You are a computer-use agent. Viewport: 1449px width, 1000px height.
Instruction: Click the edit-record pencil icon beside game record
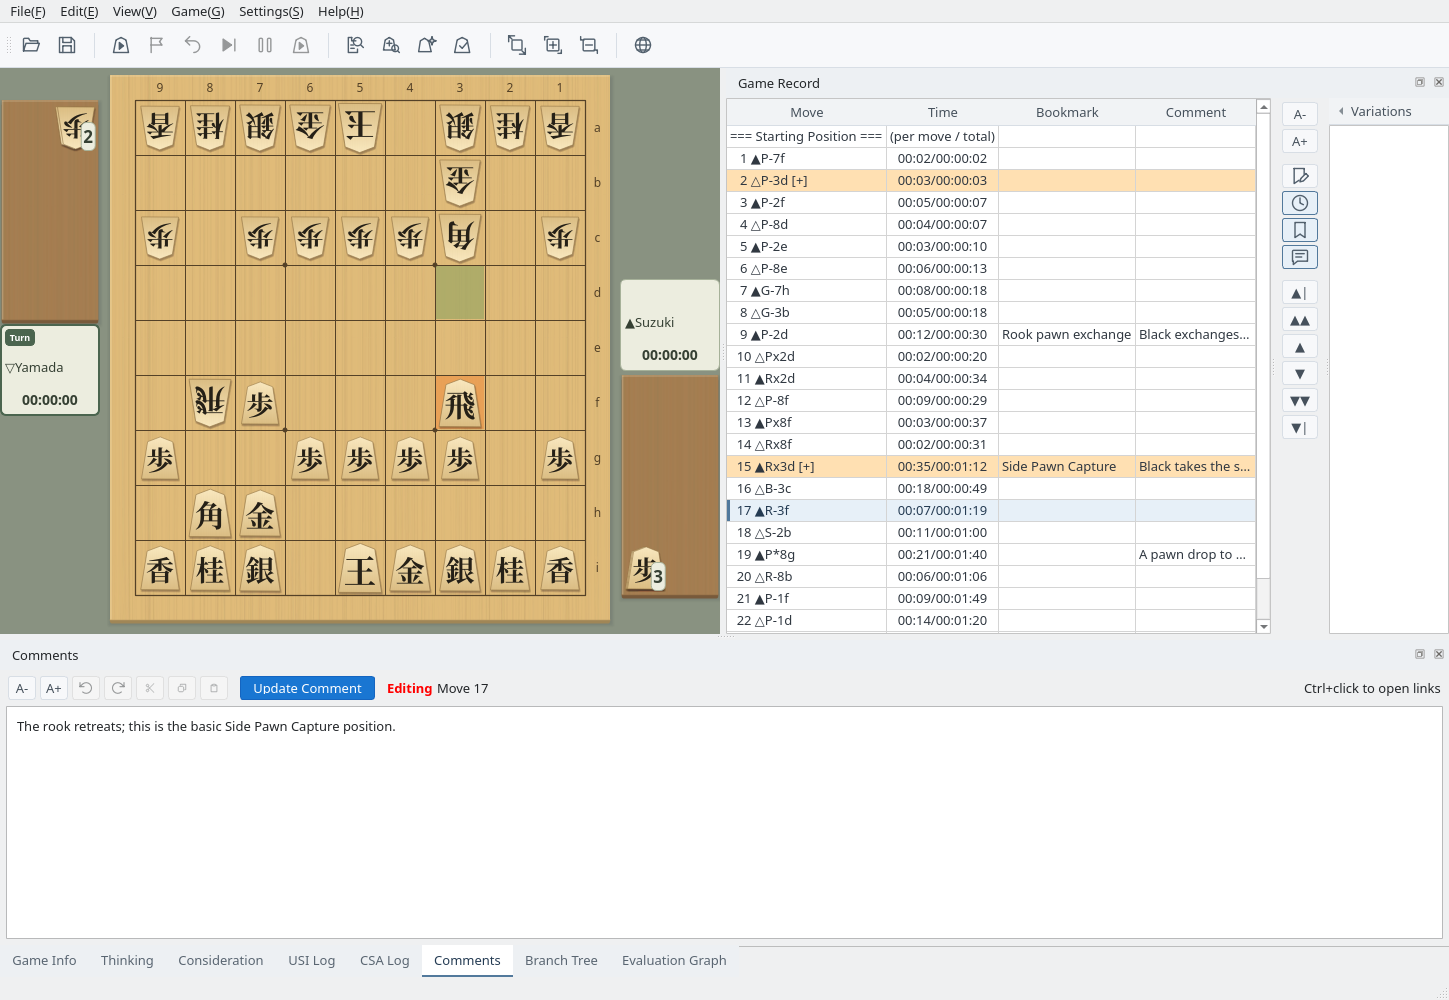click(x=1300, y=176)
